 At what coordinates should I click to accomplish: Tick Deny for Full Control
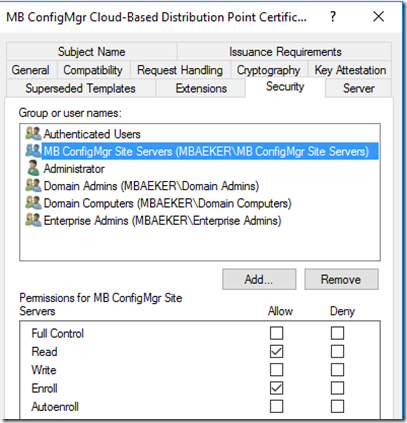337,333
